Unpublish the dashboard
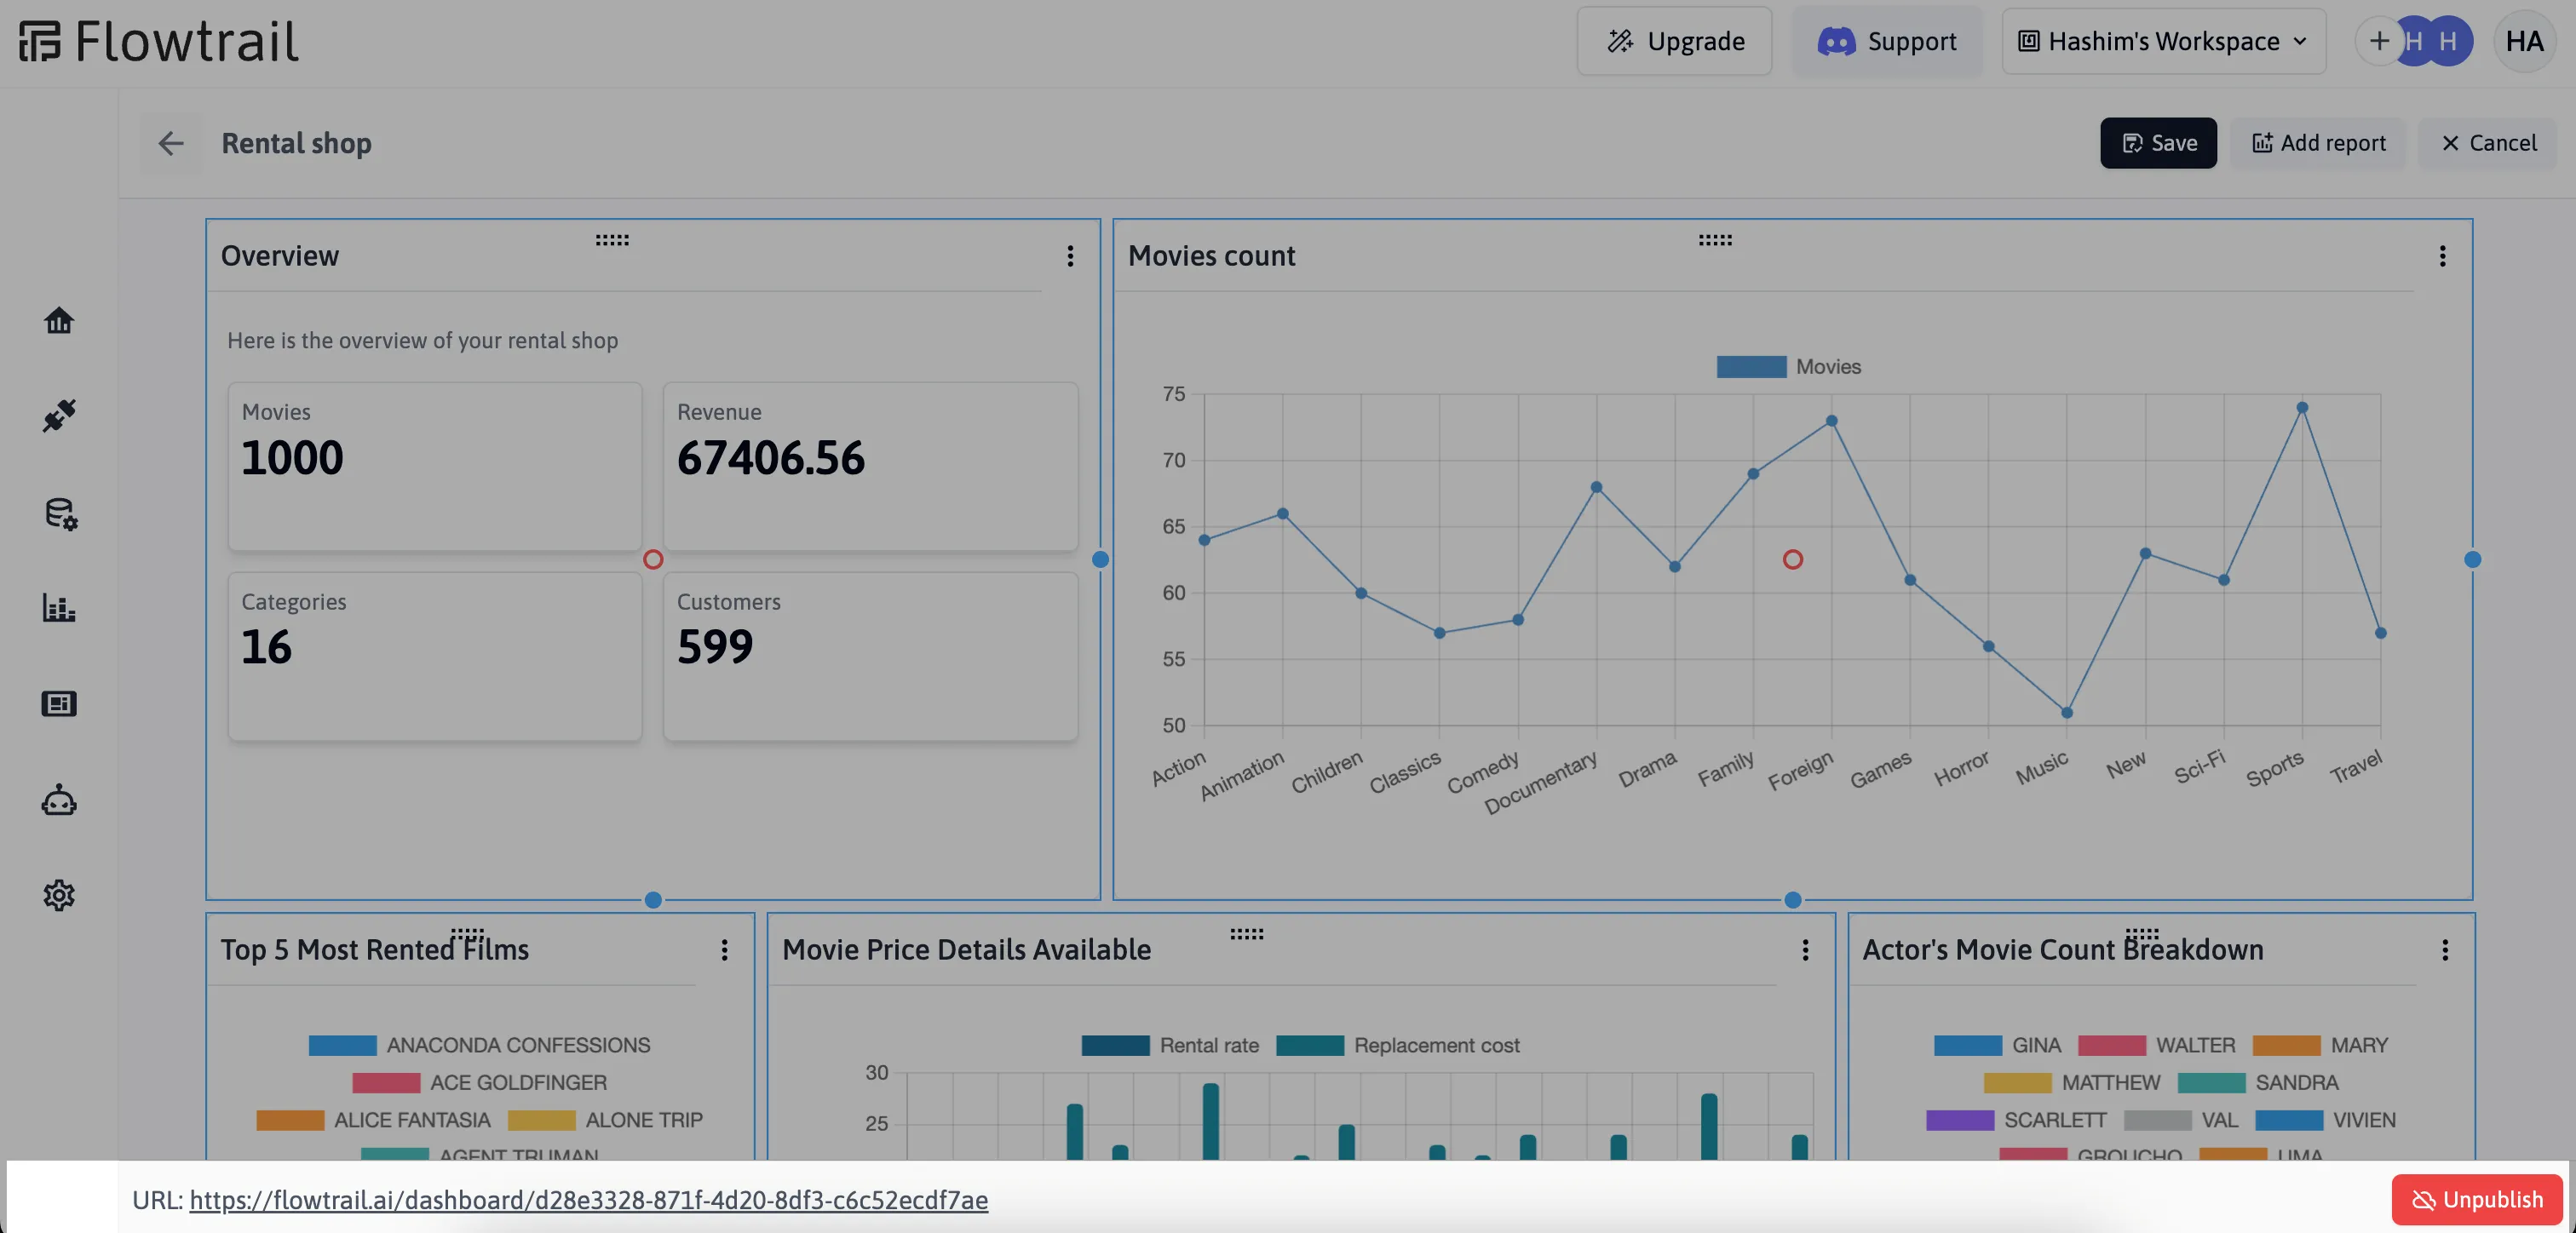 point(2476,1199)
